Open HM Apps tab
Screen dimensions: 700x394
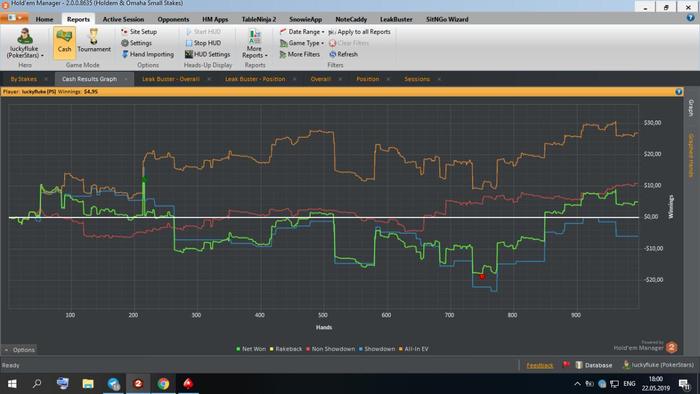pos(215,19)
